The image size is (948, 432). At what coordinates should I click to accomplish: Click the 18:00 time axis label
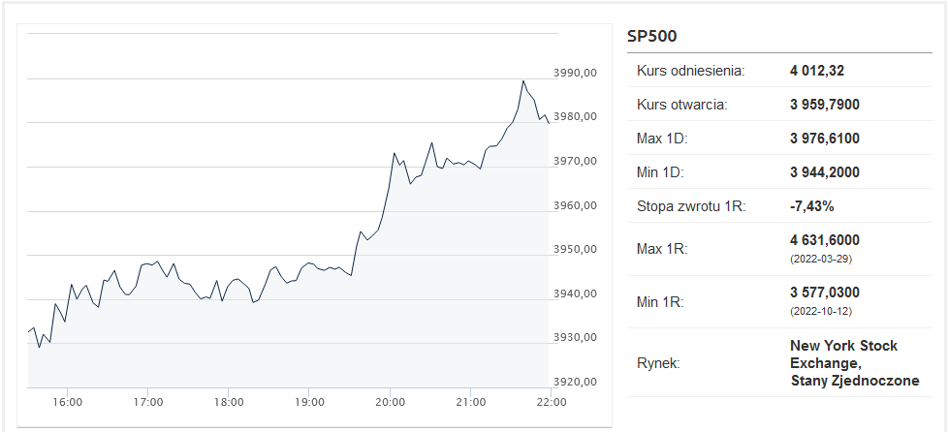coord(229,402)
